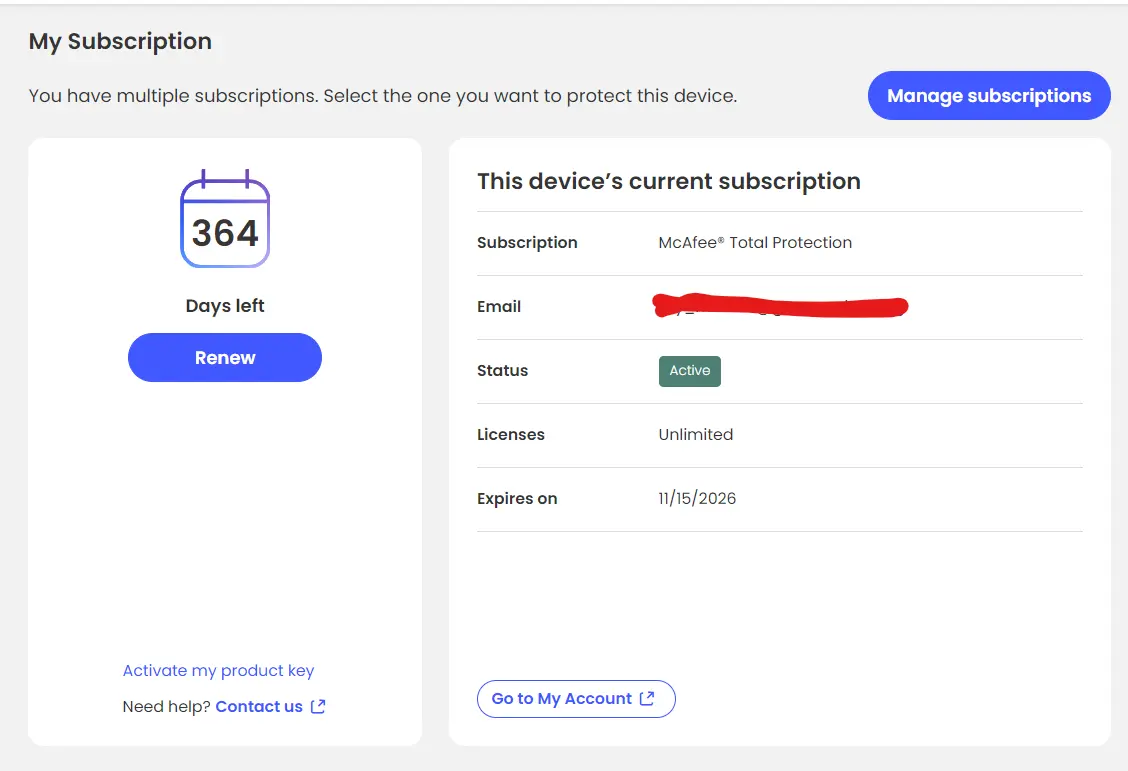Click the Days left label
The height and width of the screenshot is (771, 1128).
coord(225,306)
